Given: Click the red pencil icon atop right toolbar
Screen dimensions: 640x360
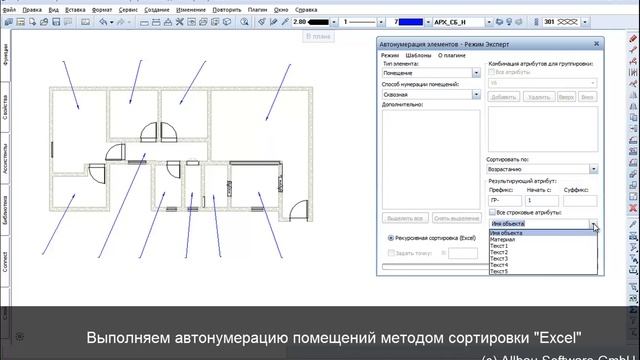Looking at the screenshot, I should 633,39.
